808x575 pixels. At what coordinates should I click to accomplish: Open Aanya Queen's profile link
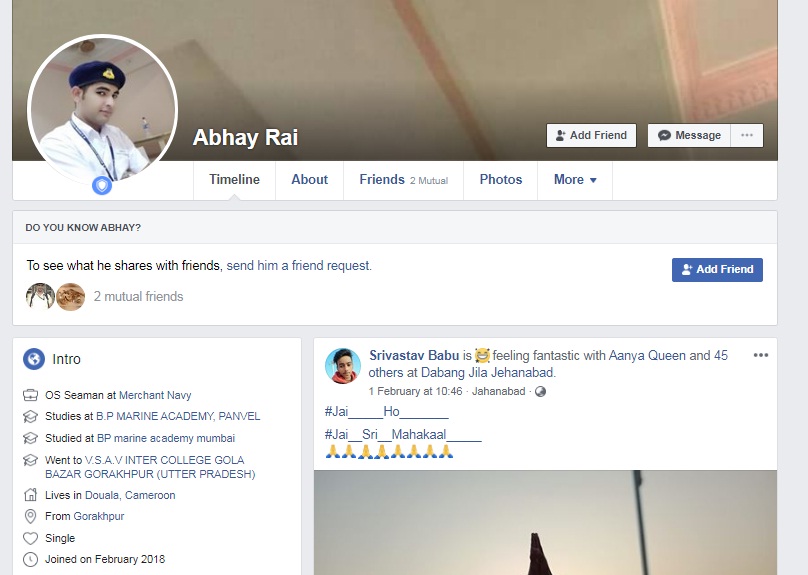[x=647, y=356]
